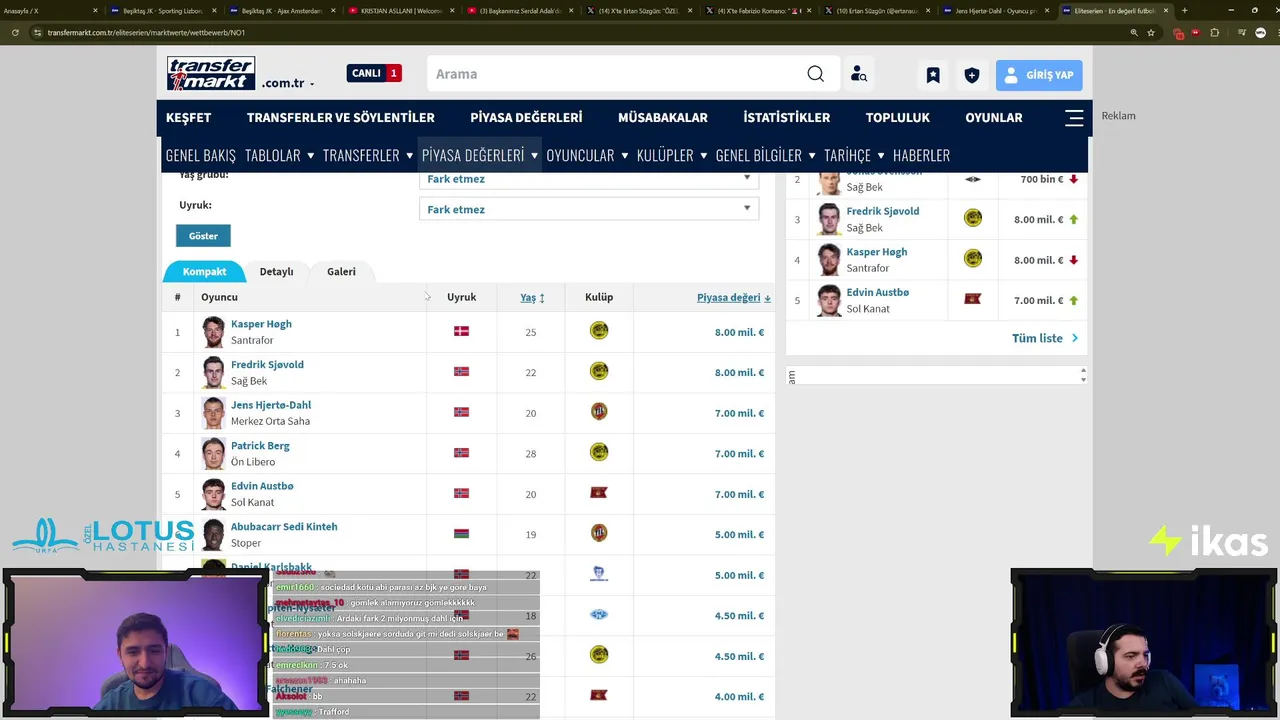Screen dimensions: 1280x720
Task: Click Kasper Høgh's club crest in main table
Action: 599,331
